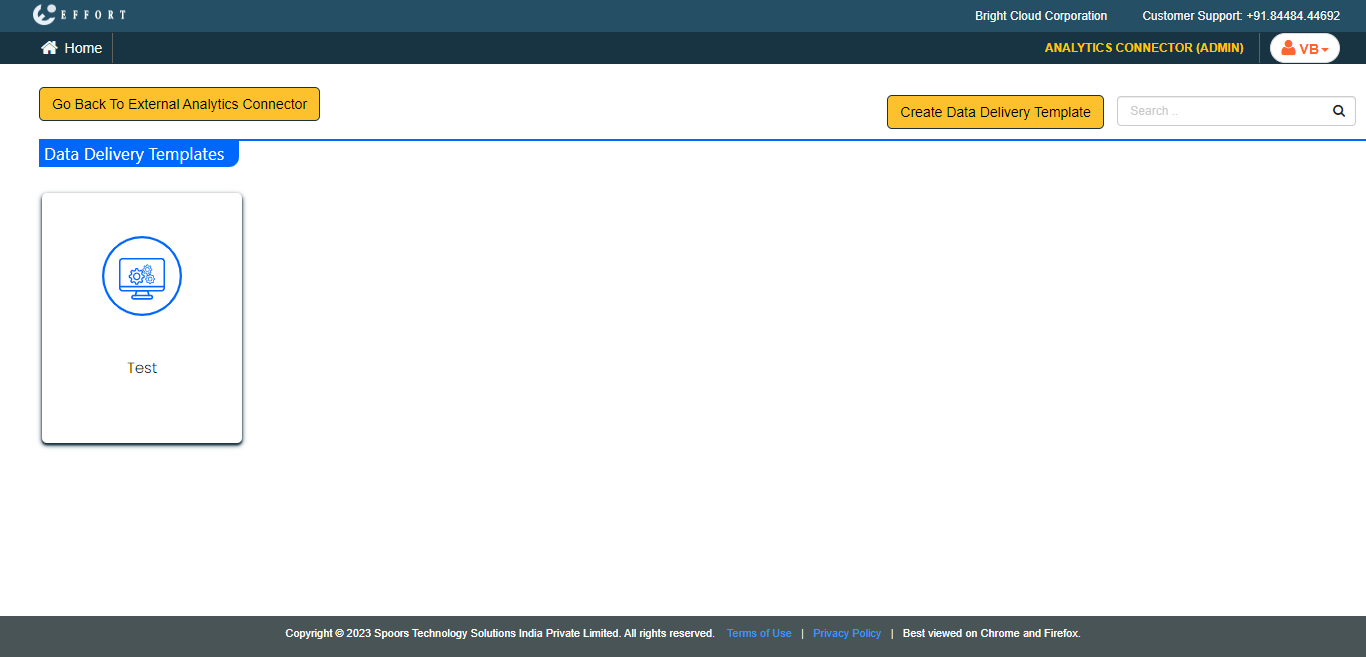Click the Best viewed on Chrome text

click(991, 633)
